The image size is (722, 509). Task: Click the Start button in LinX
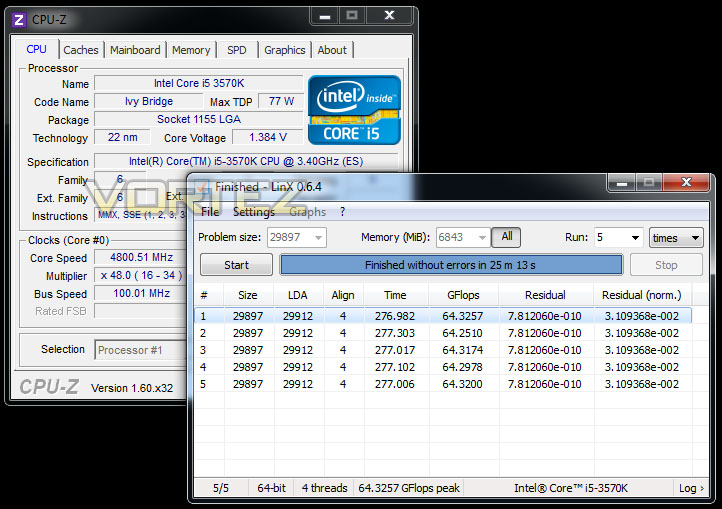click(236, 265)
